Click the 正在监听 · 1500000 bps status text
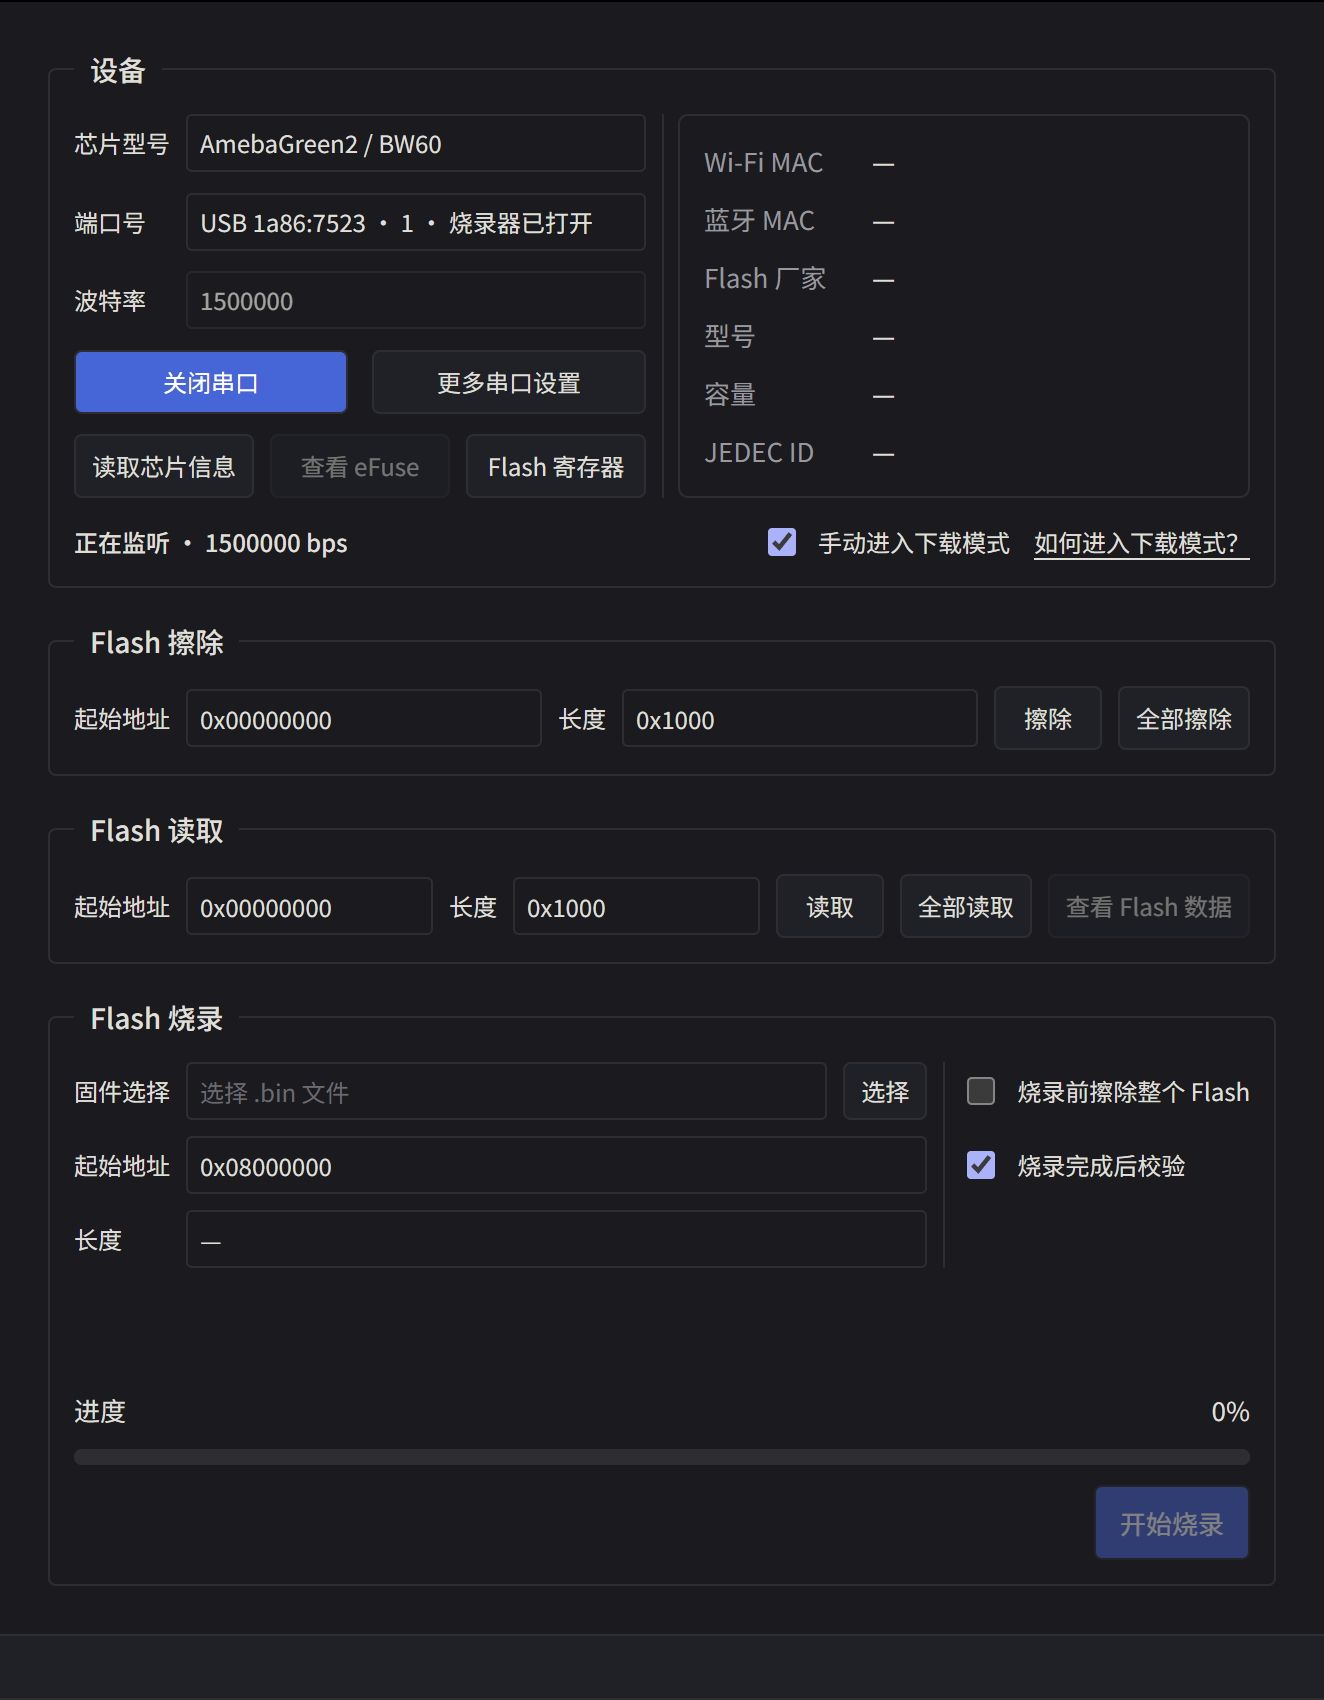This screenshot has width=1324, height=1700. [x=211, y=543]
